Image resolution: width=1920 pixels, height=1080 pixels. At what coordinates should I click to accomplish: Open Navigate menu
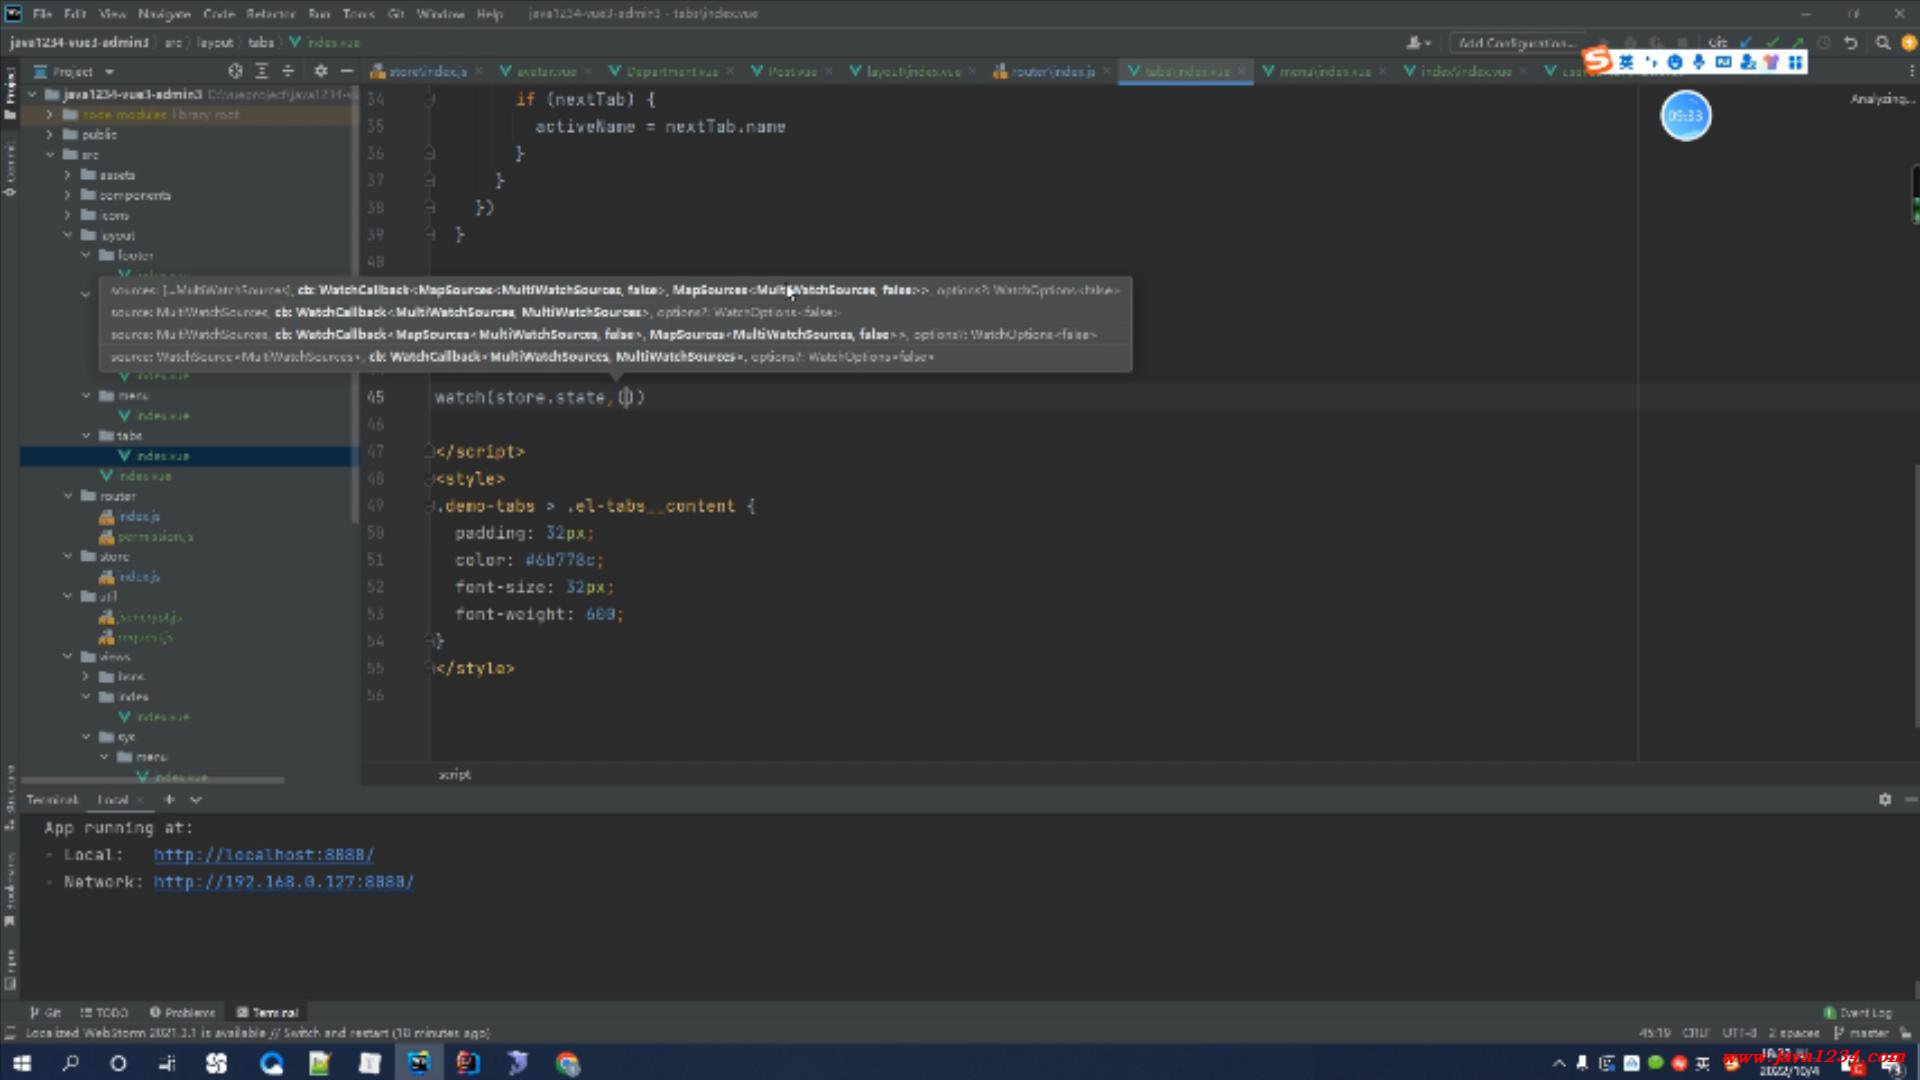pos(164,14)
